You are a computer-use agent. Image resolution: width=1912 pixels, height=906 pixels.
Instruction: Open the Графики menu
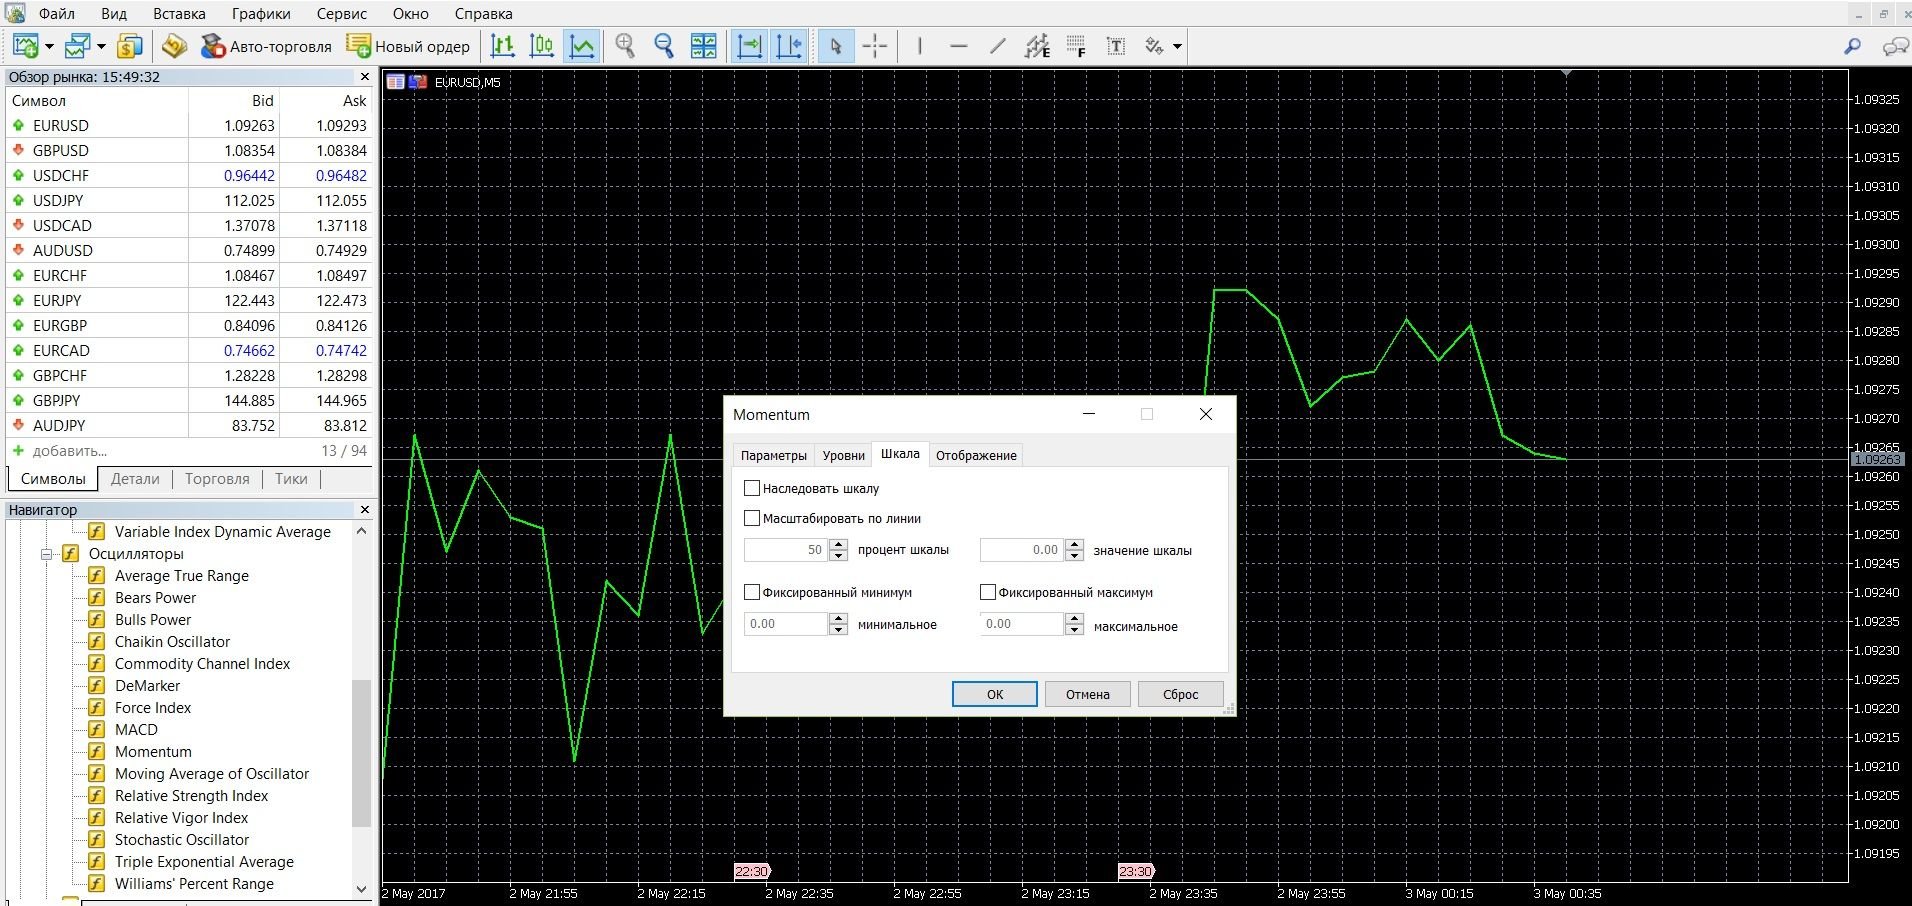(261, 14)
